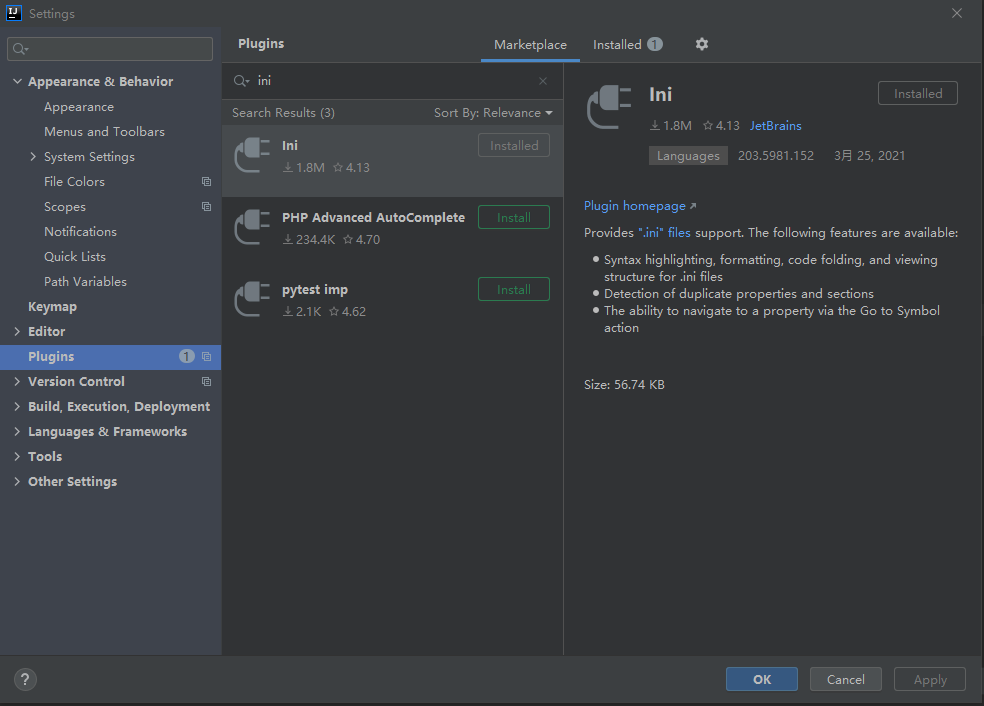Select the pytest imp result name

(315, 290)
